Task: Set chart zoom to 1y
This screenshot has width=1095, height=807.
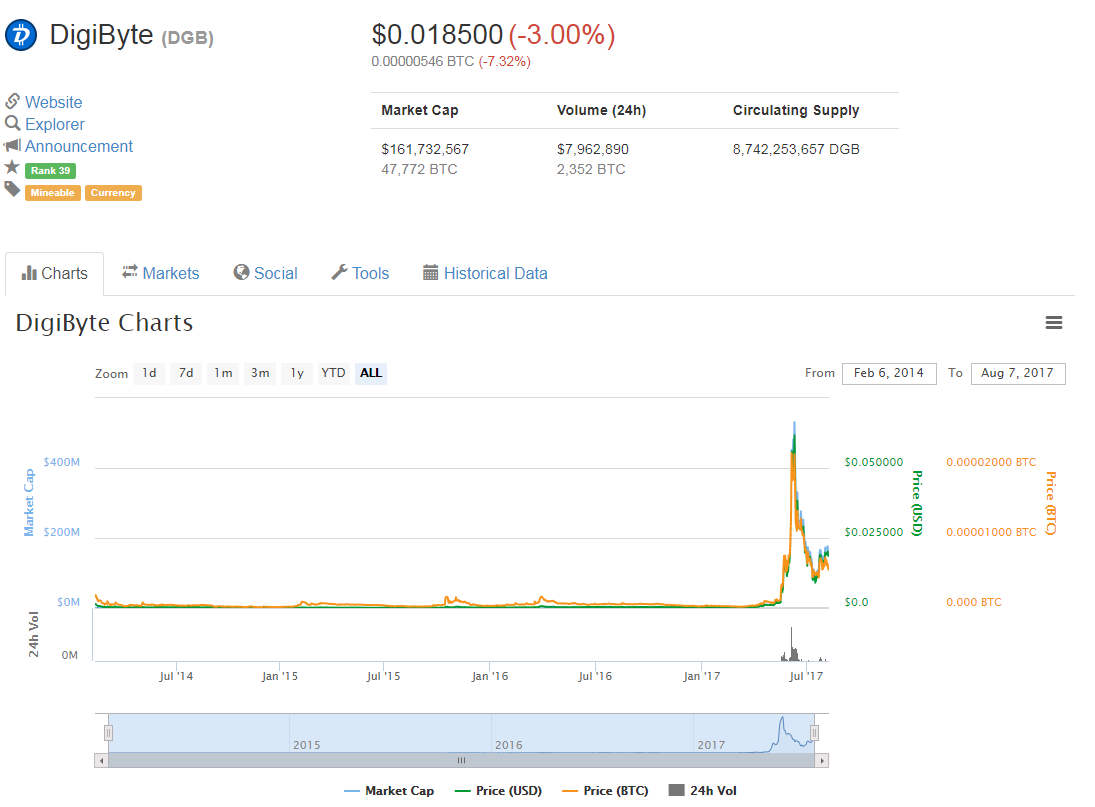Action: 297,373
